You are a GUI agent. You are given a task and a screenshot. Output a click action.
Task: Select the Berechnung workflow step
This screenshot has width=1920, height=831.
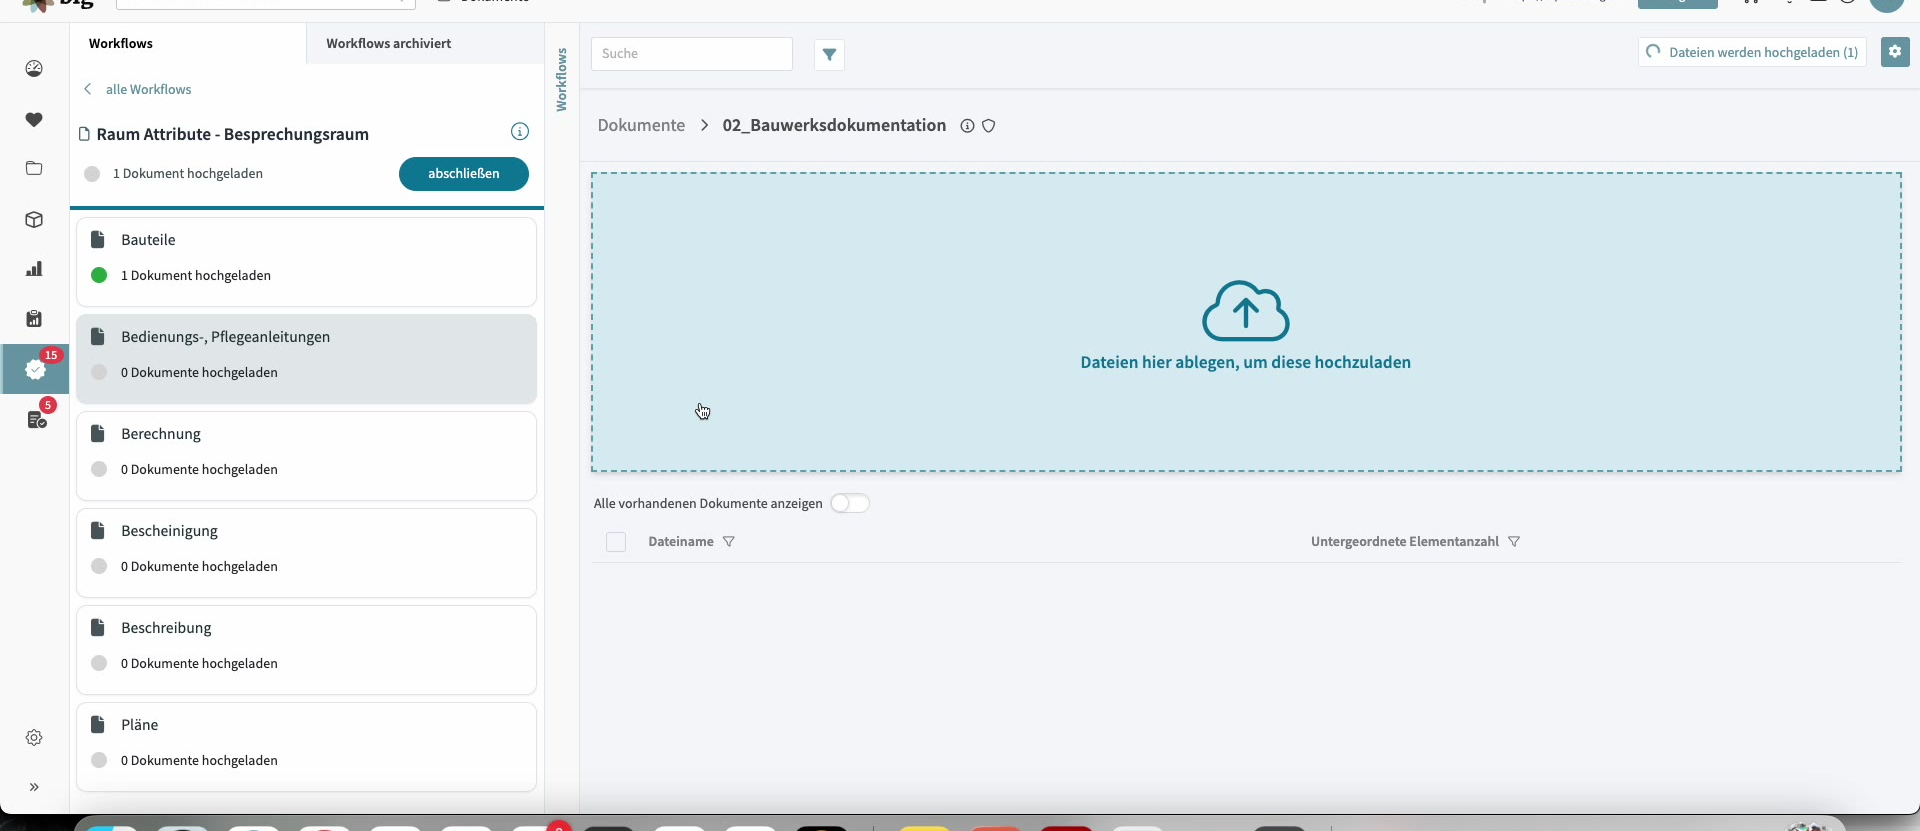point(306,456)
